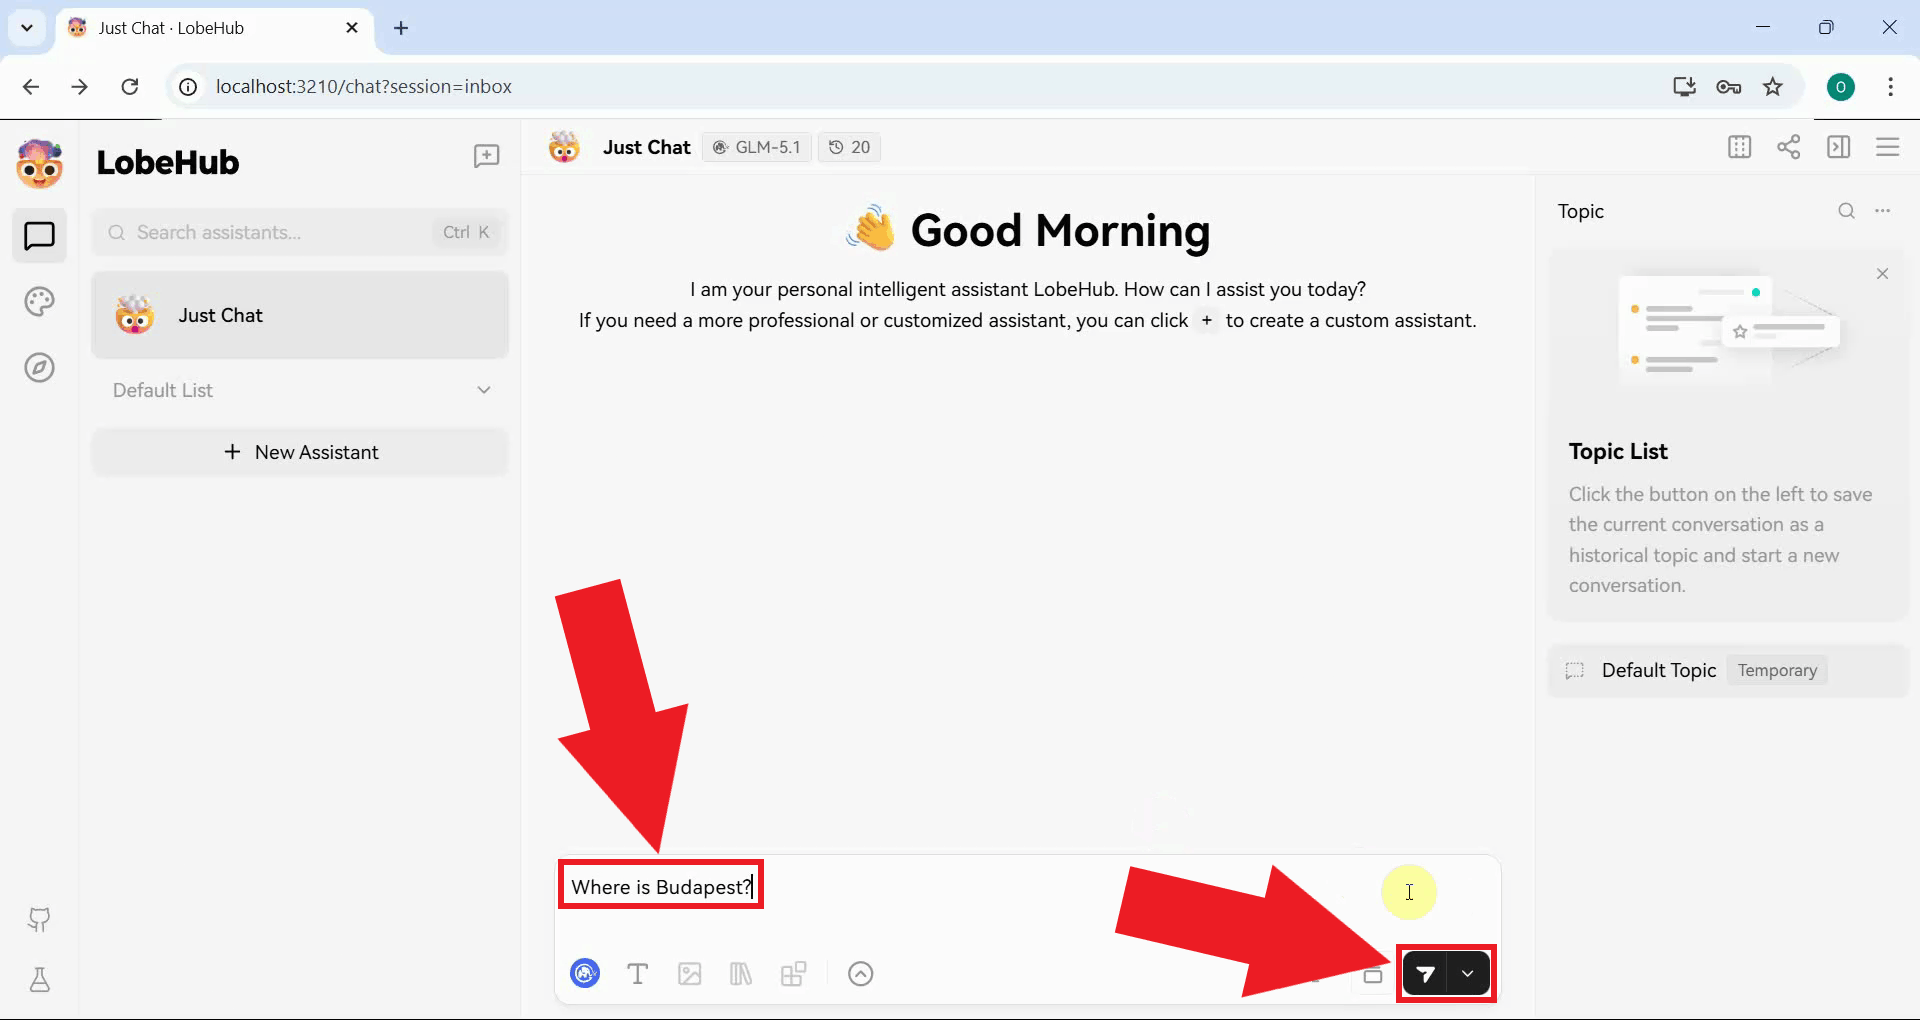Open the plugins/tools icon in chat toolbar
Screen dimensions: 1920x1020
793,974
